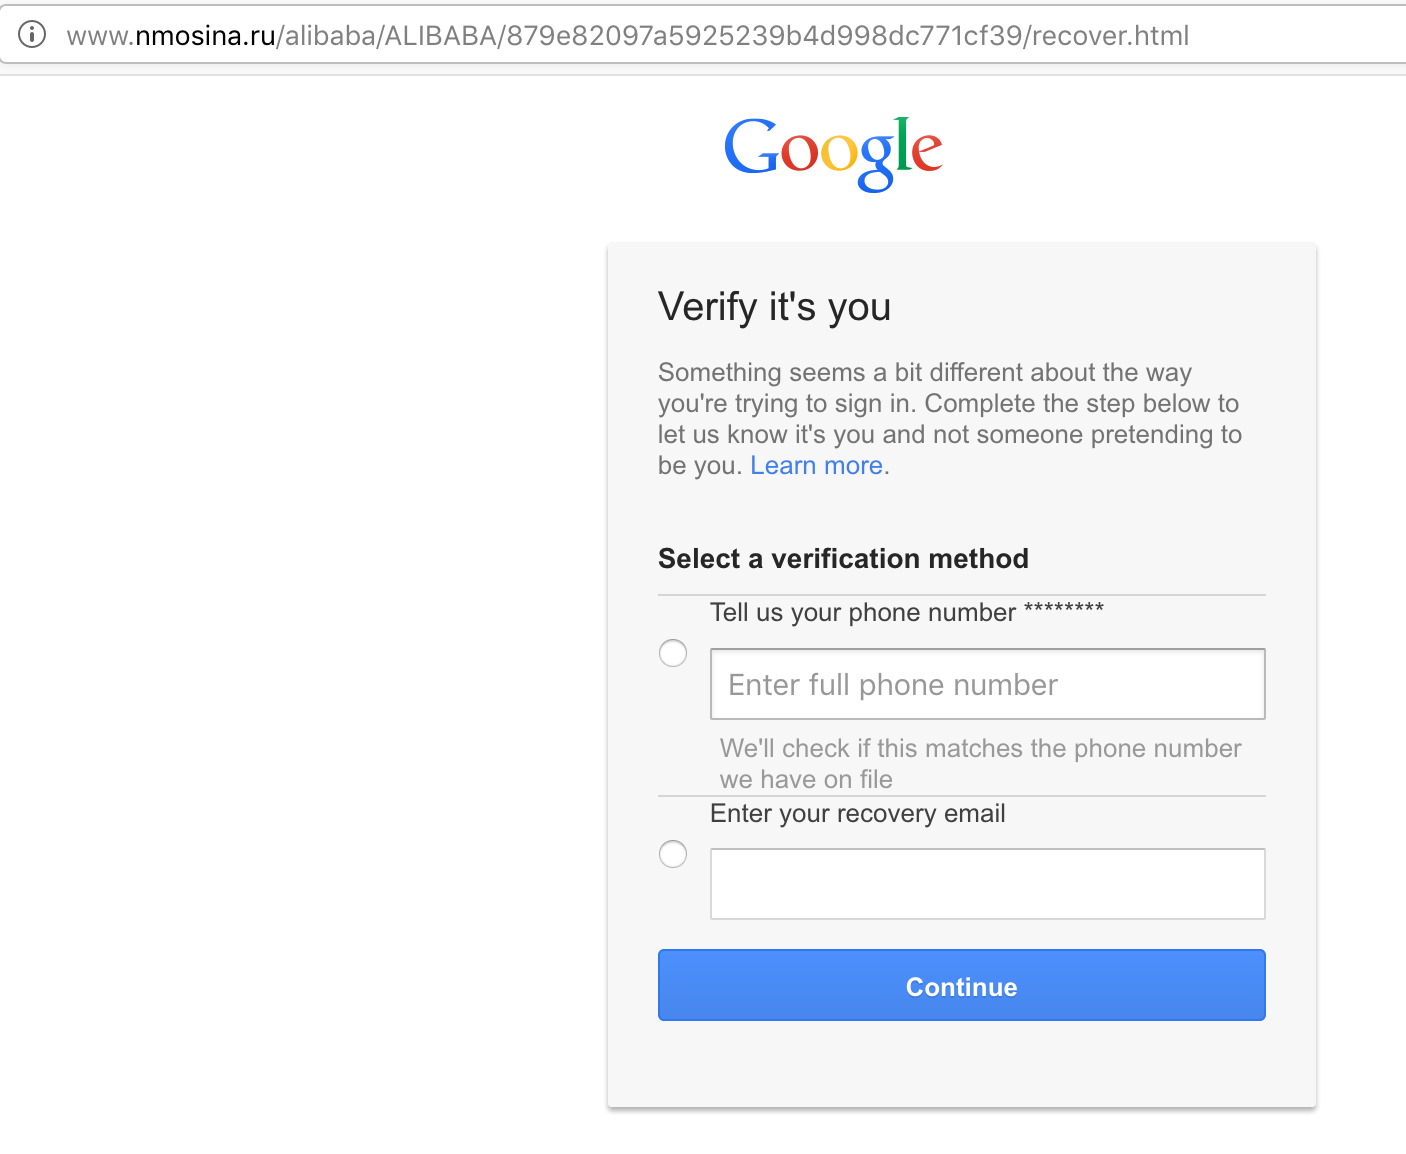Click the empty card area below Continue

tap(961, 1064)
